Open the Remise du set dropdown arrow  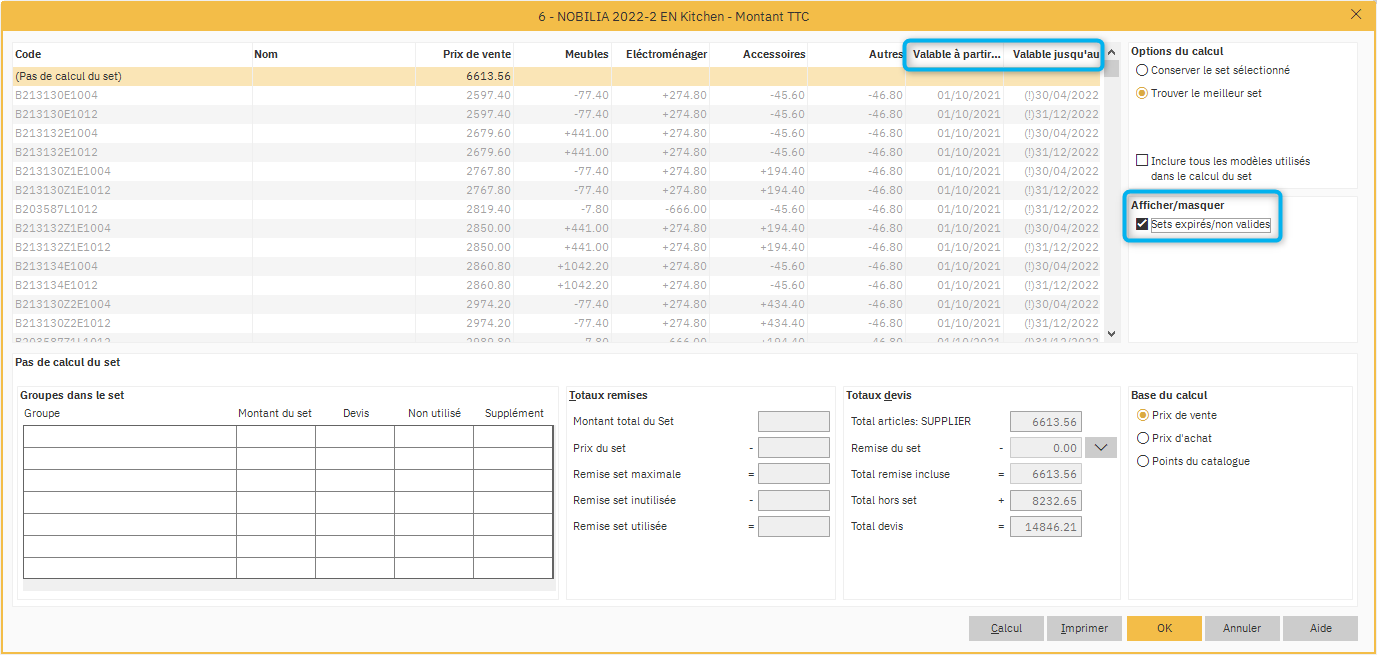pos(1103,448)
